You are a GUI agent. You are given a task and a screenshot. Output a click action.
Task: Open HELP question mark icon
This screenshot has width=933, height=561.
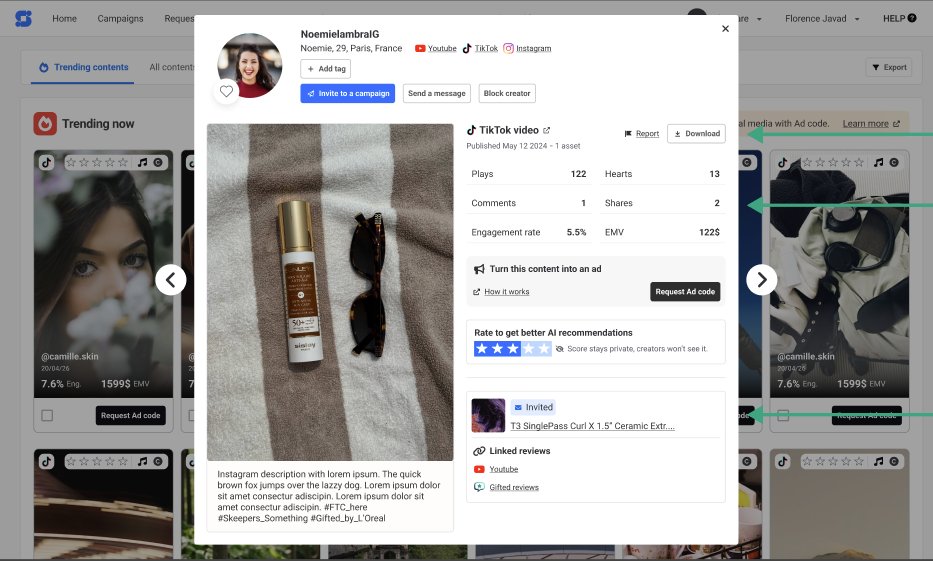[x=912, y=18]
